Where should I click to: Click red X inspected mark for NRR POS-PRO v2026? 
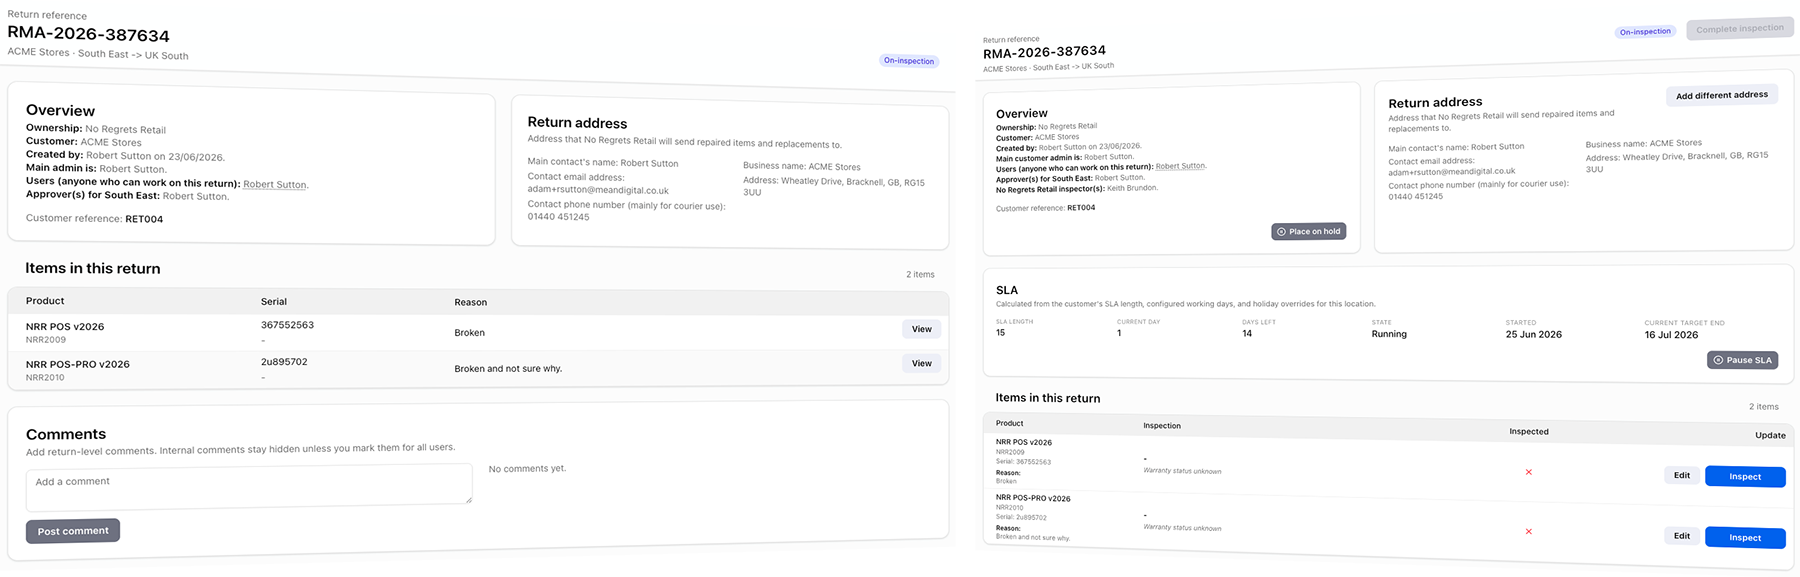1528,531
